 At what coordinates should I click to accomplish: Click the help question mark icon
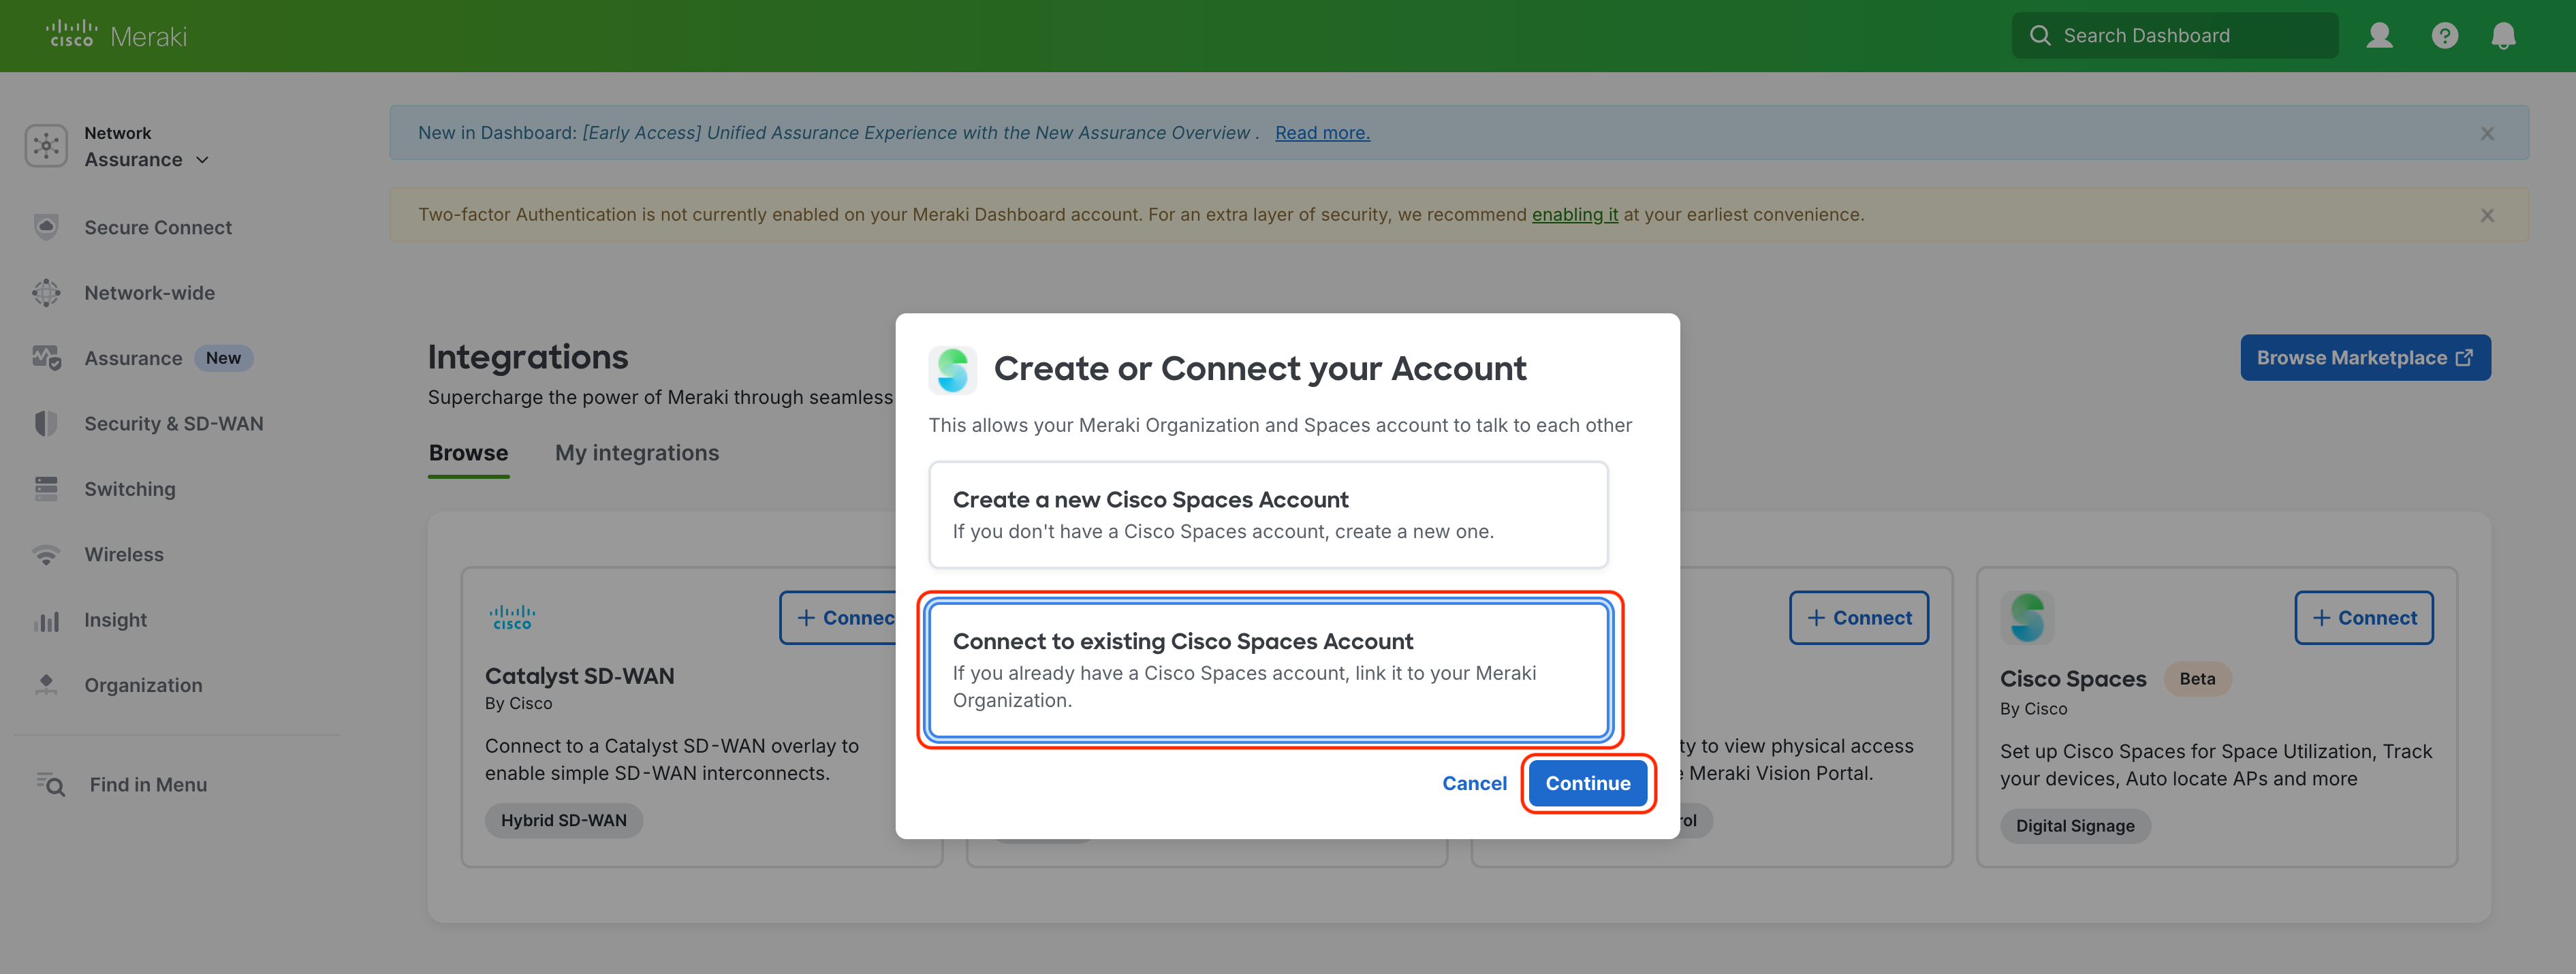click(2444, 36)
